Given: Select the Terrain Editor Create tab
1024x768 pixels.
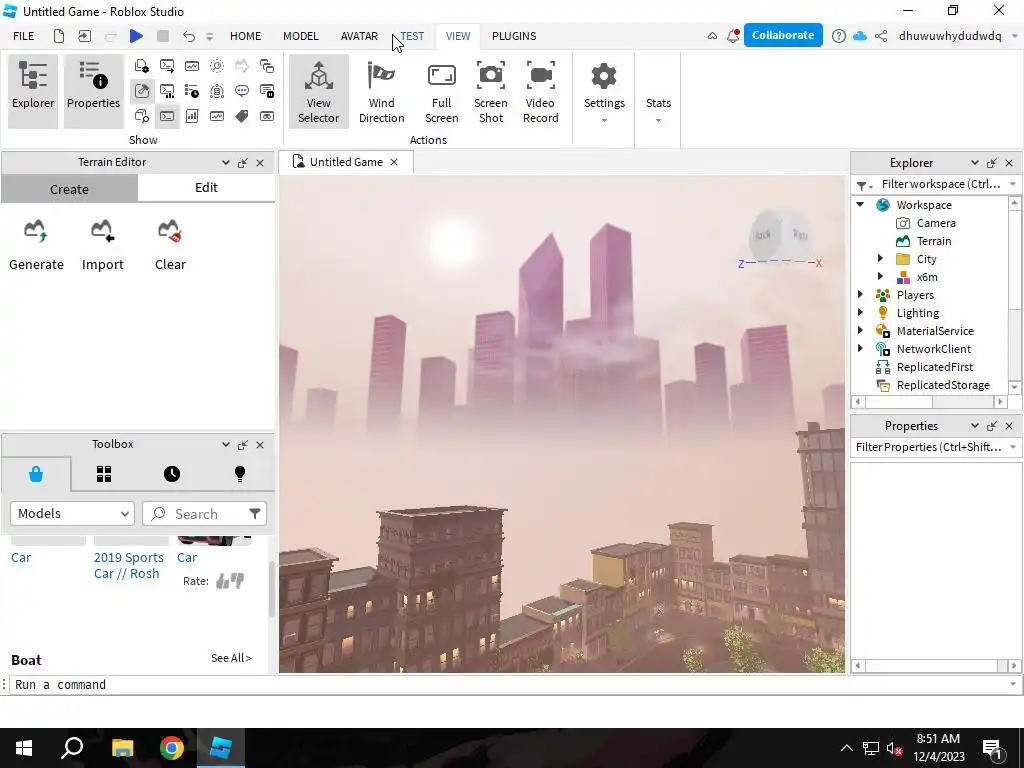Looking at the screenshot, I should click(x=69, y=189).
